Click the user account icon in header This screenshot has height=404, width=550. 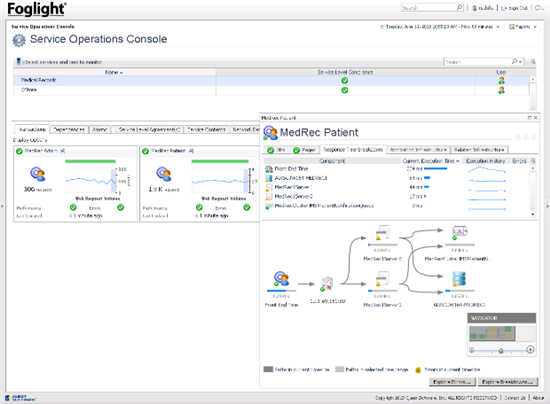(x=475, y=8)
